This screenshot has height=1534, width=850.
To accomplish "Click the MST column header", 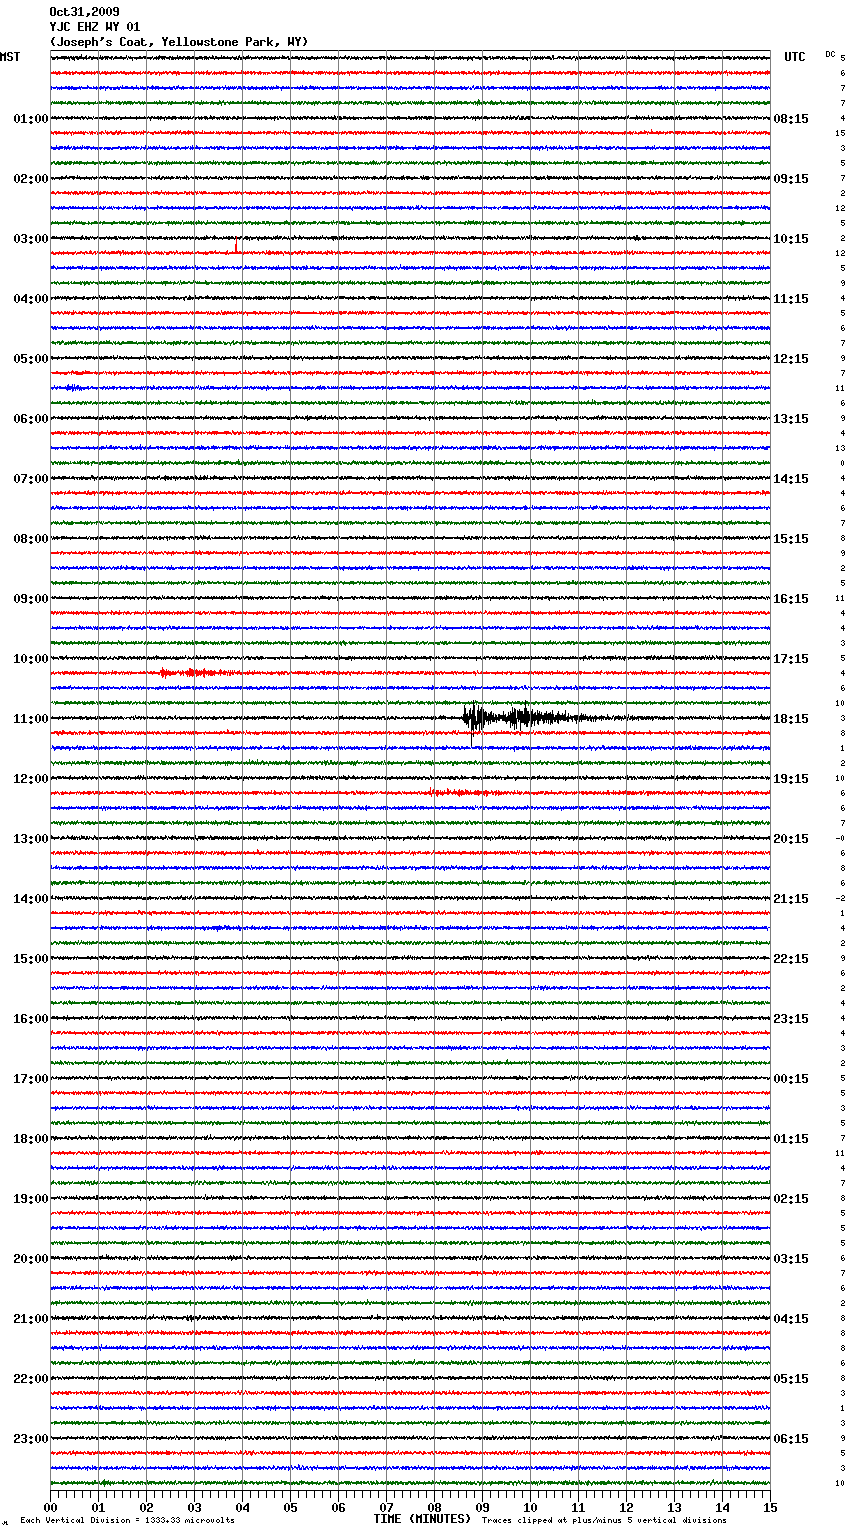I will click(x=10, y=57).
